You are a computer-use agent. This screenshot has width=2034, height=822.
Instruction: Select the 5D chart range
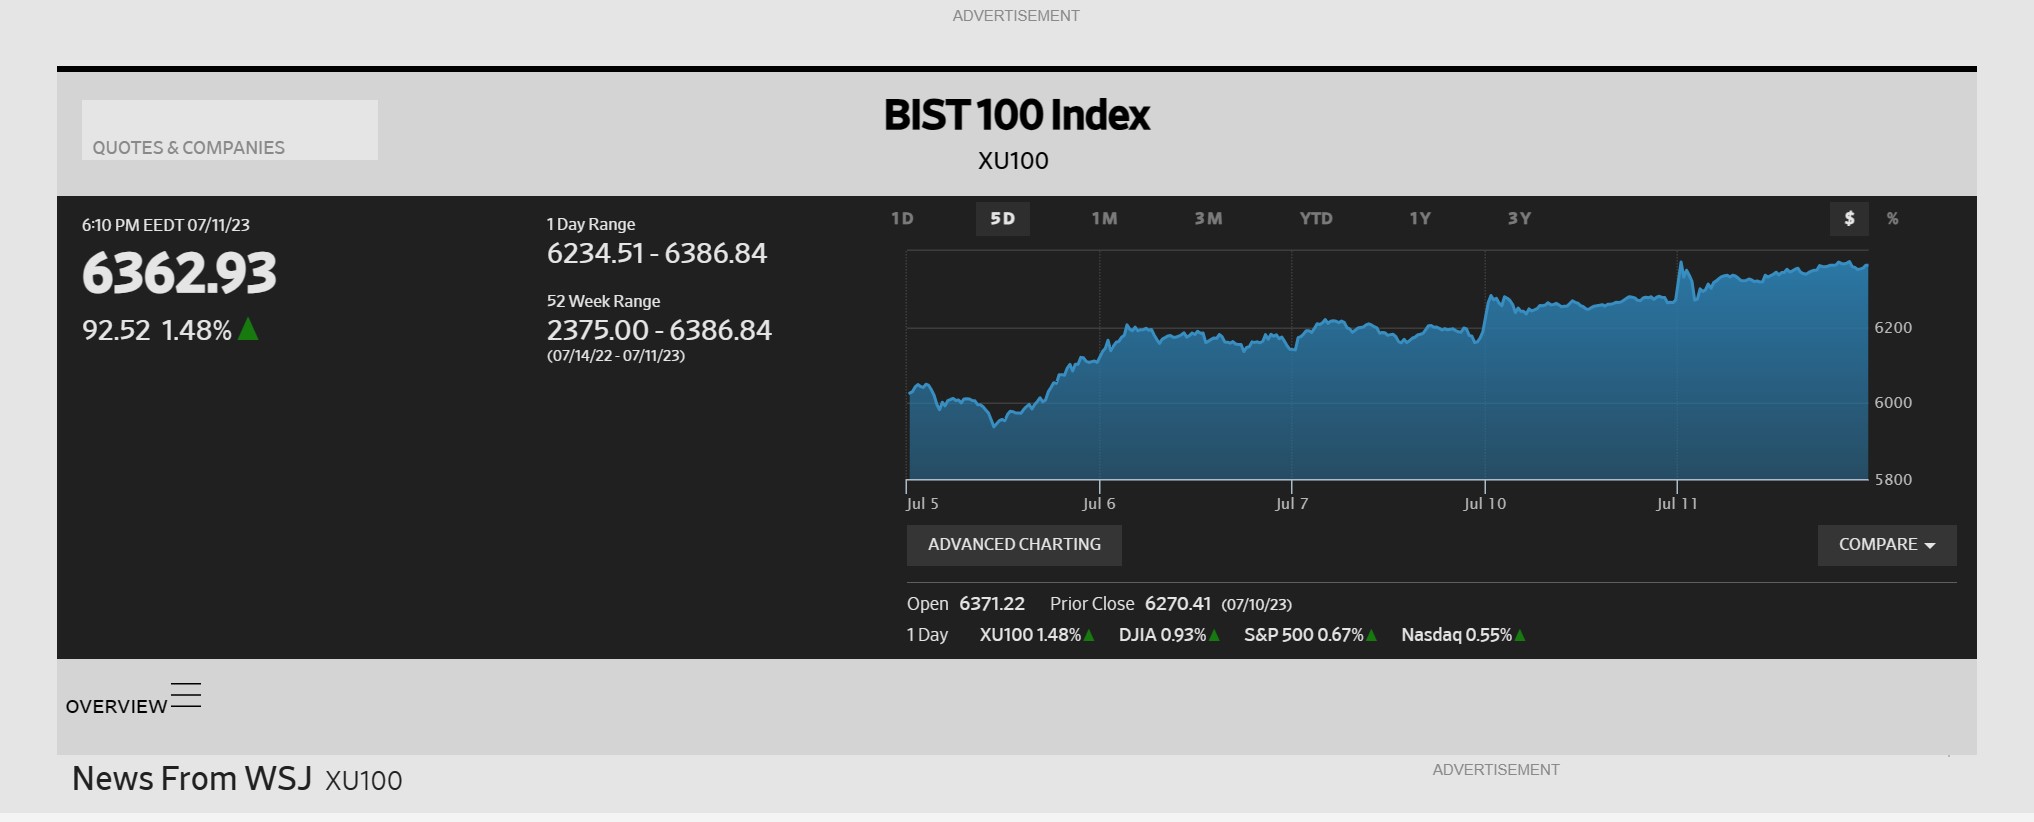click(1002, 218)
